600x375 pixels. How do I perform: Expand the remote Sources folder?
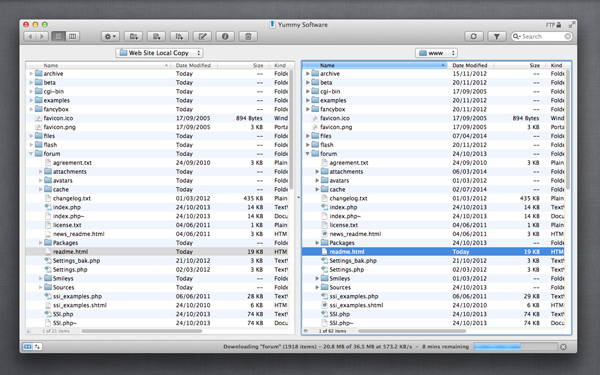(x=317, y=287)
